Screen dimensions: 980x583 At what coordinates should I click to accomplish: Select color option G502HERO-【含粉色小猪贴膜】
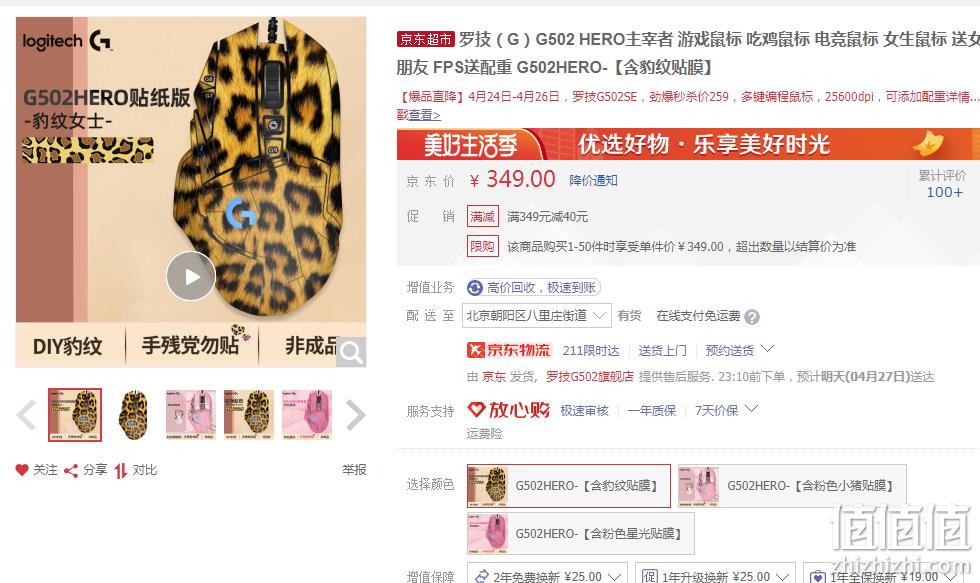(792, 486)
